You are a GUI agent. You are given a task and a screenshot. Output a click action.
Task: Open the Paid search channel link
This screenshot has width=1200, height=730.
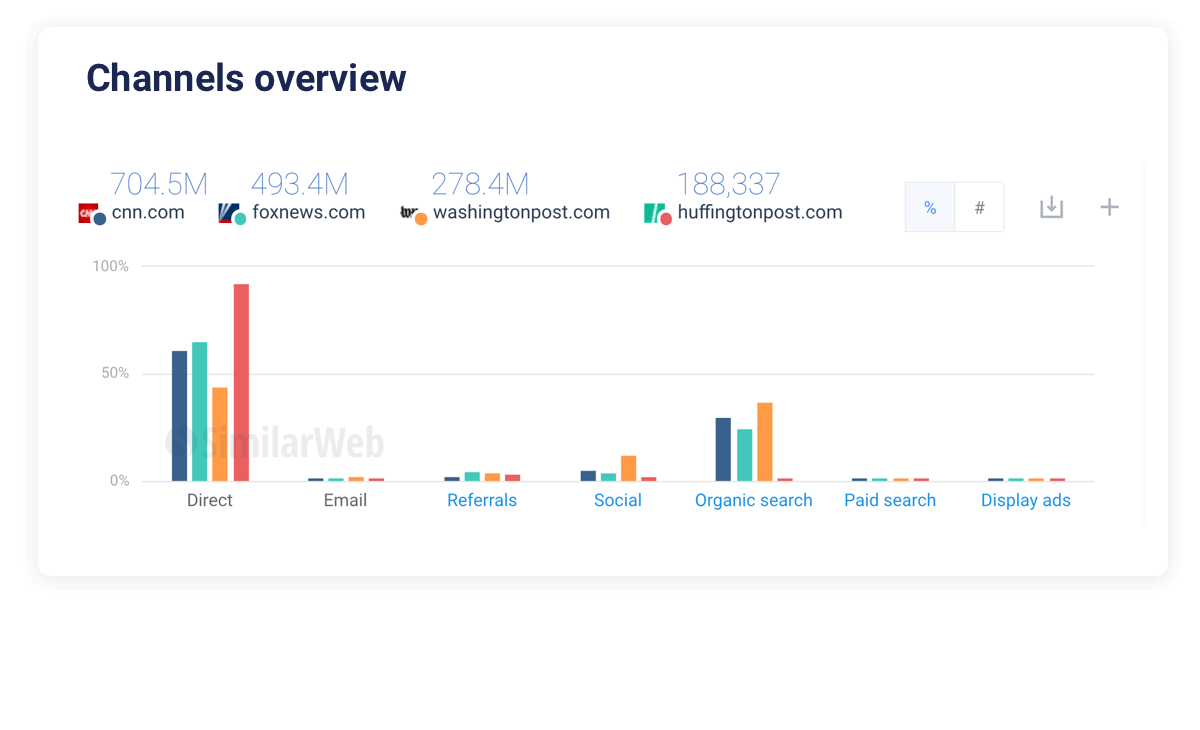[x=890, y=500]
